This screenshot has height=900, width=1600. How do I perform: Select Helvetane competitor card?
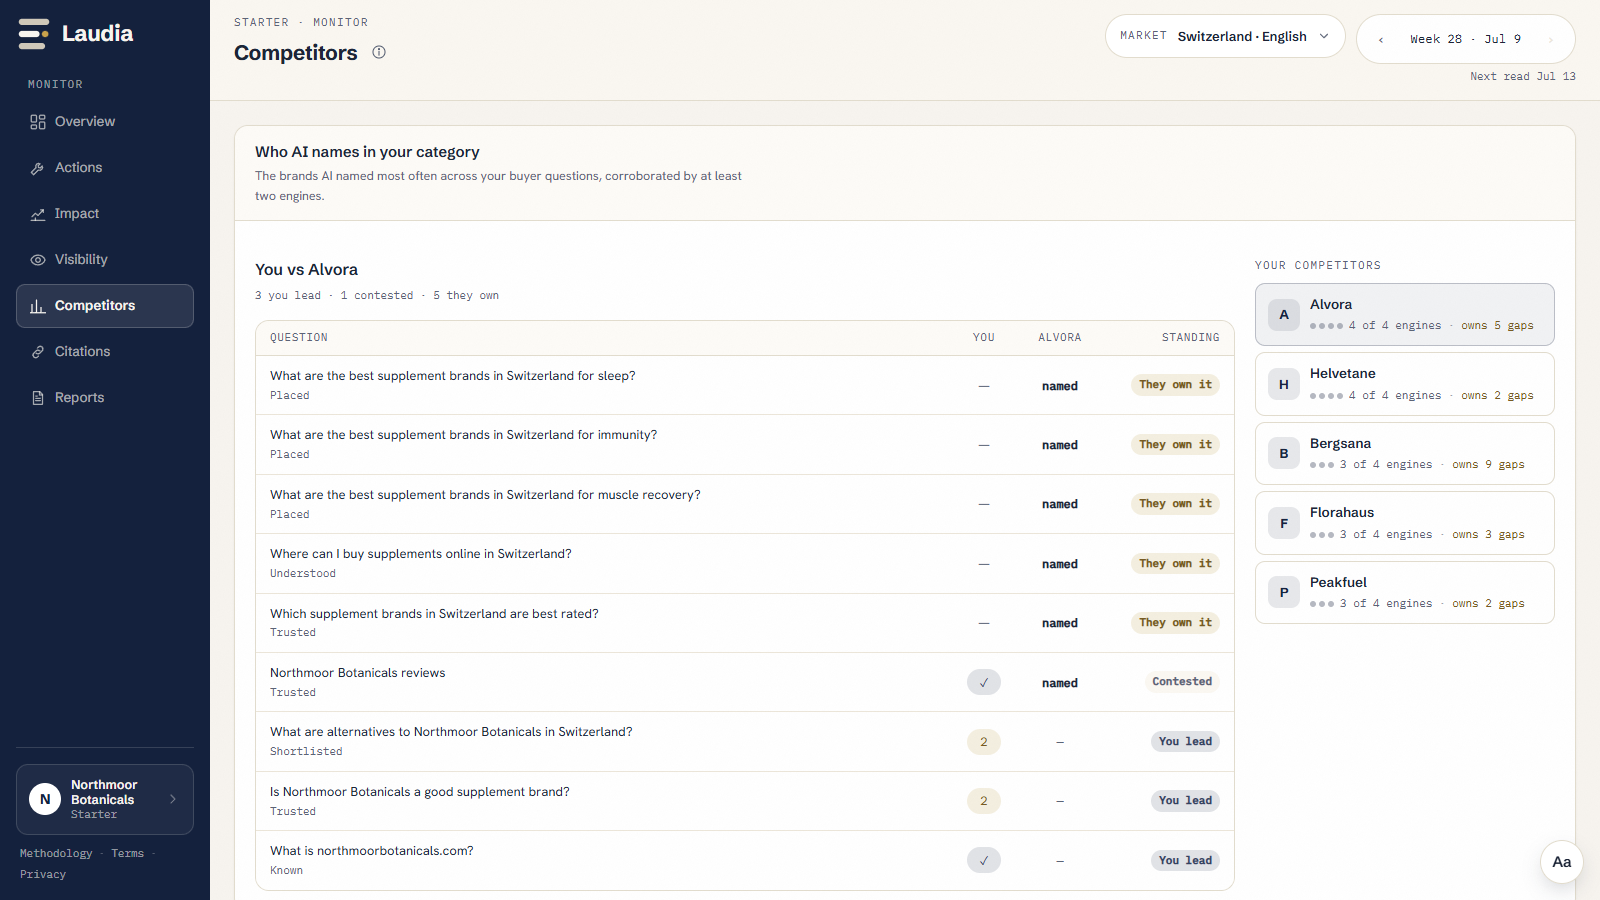(1405, 384)
